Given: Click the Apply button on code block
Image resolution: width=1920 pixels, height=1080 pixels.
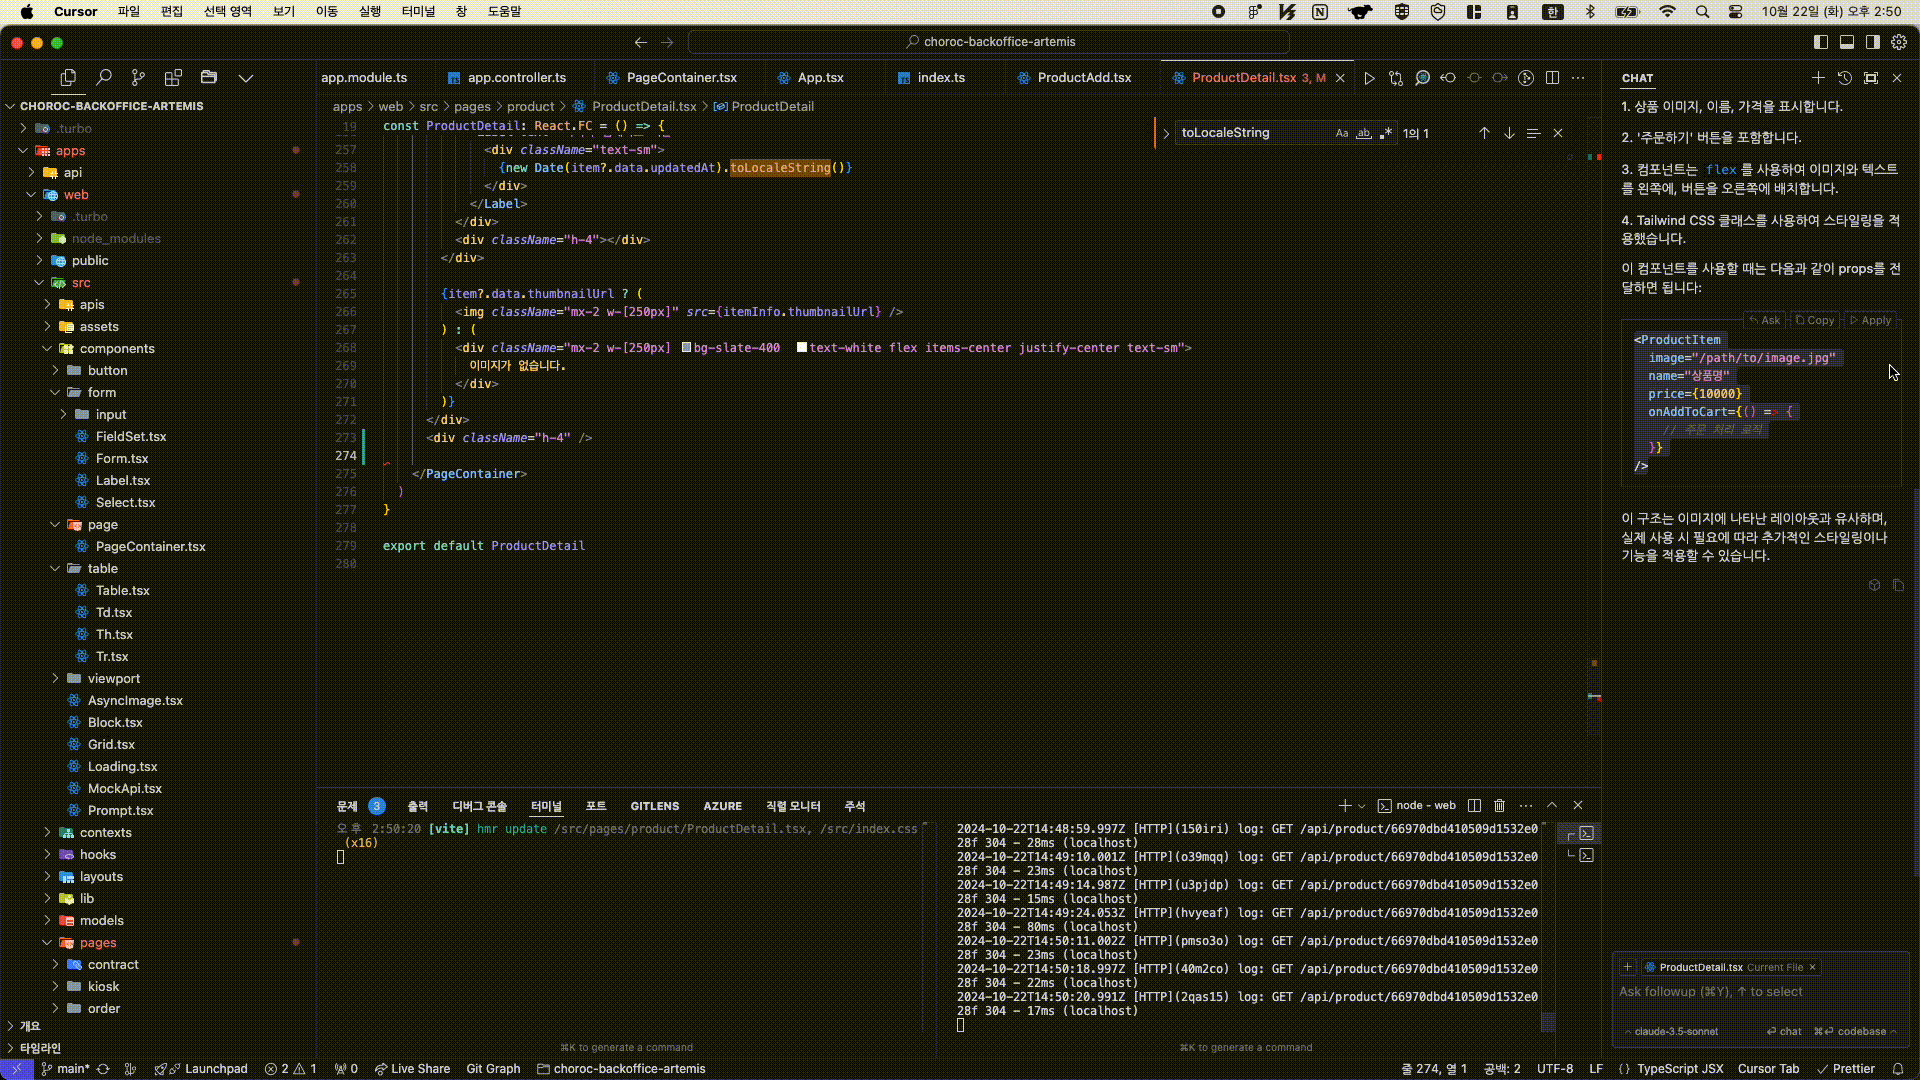Looking at the screenshot, I should pyautogui.click(x=1869, y=321).
